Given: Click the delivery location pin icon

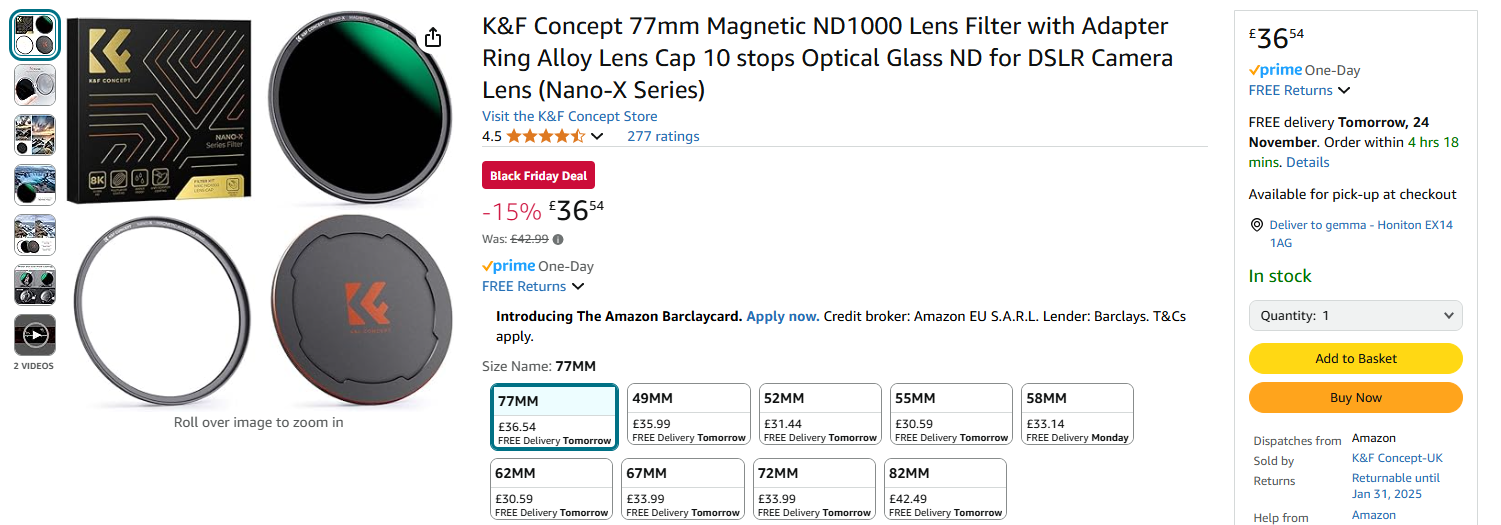Looking at the screenshot, I should (x=1256, y=225).
